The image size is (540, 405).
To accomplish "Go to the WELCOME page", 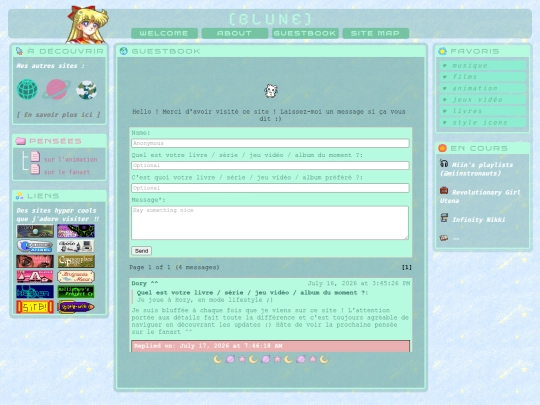I will tap(164, 33).
